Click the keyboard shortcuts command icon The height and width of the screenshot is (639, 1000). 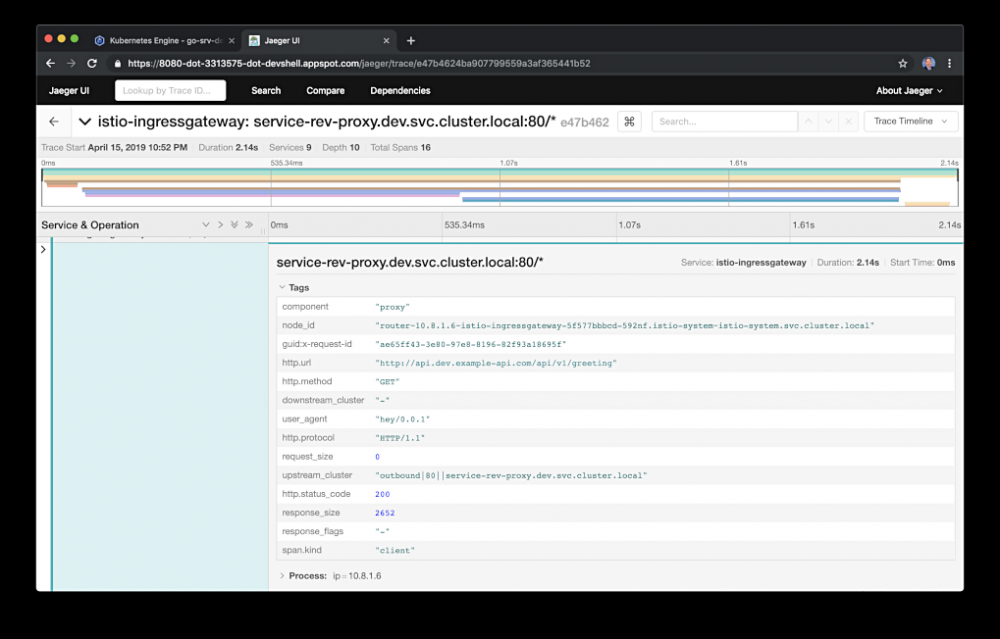pyautogui.click(x=629, y=121)
